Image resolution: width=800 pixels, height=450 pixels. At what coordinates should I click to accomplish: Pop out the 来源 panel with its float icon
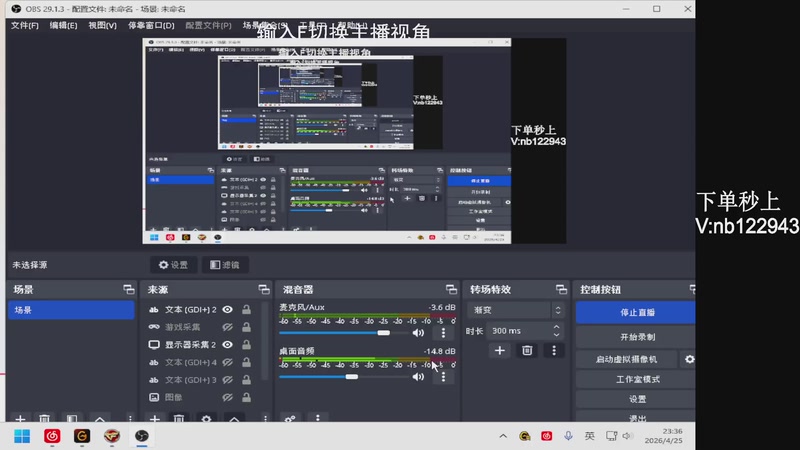click(x=264, y=290)
